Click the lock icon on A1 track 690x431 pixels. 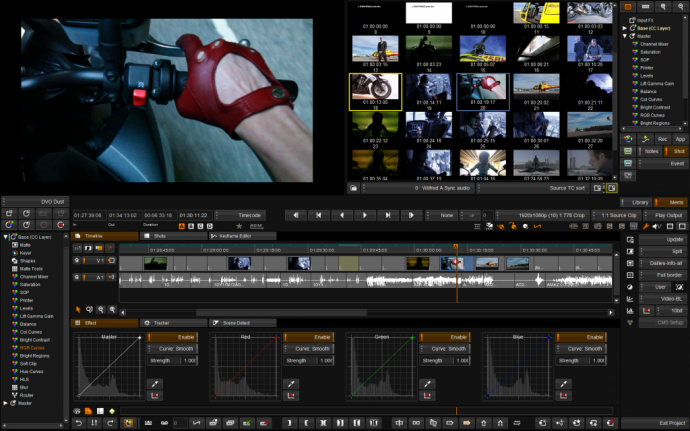[x=77, y=277]
